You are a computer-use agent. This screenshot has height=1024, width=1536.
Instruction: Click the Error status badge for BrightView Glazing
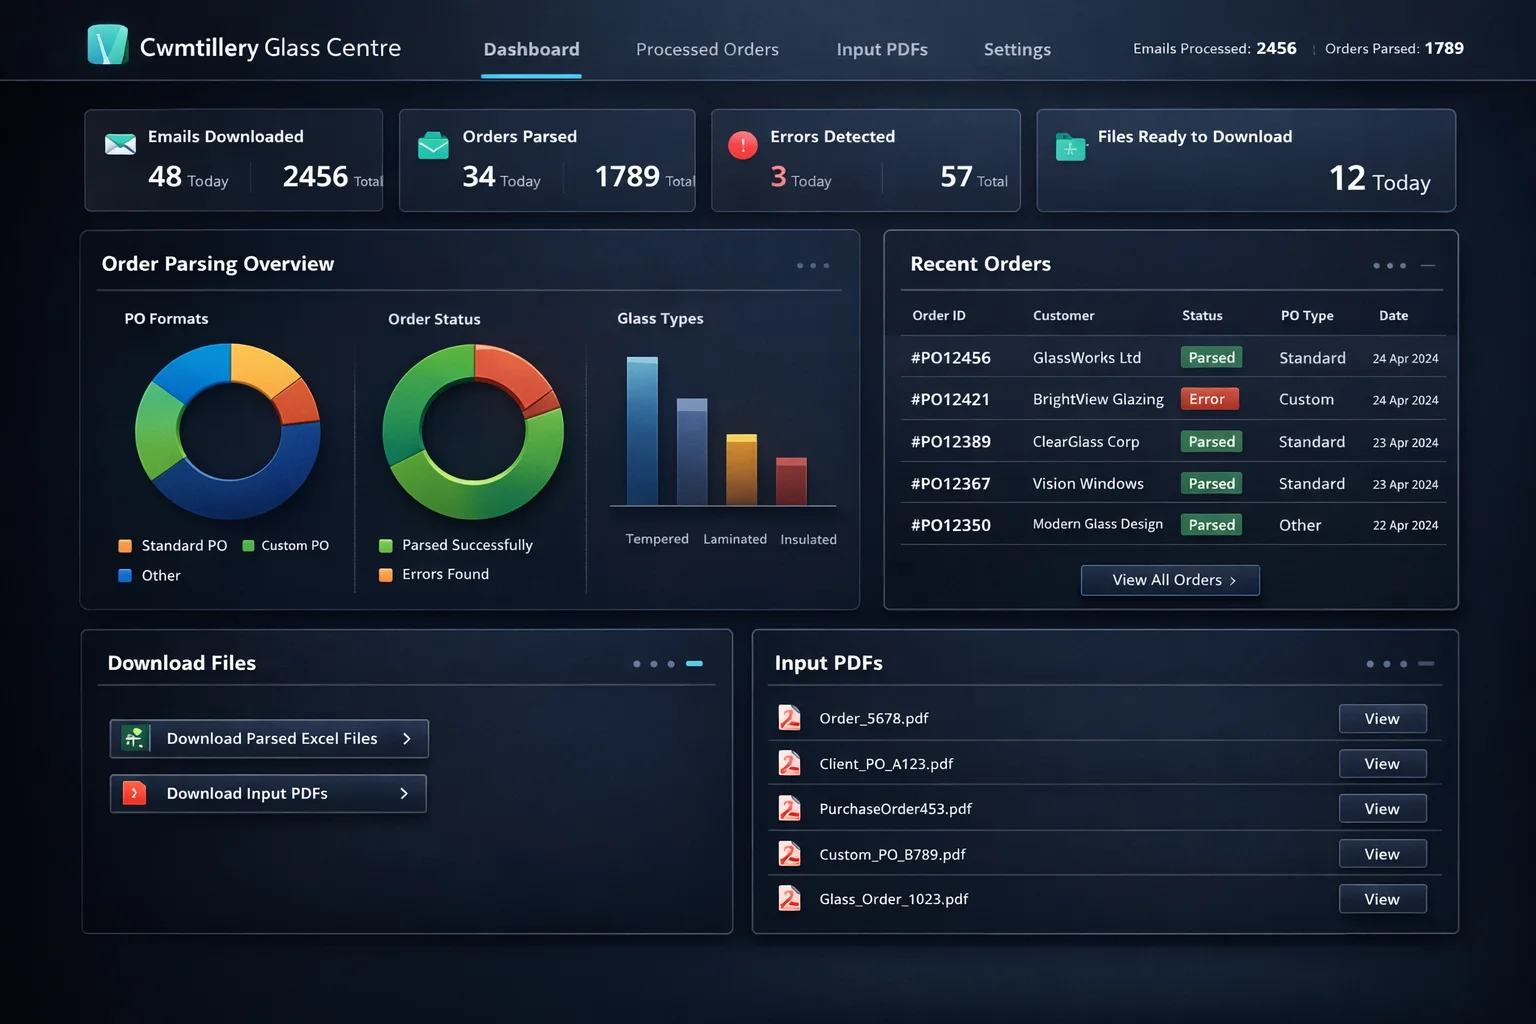point(1210,399)
